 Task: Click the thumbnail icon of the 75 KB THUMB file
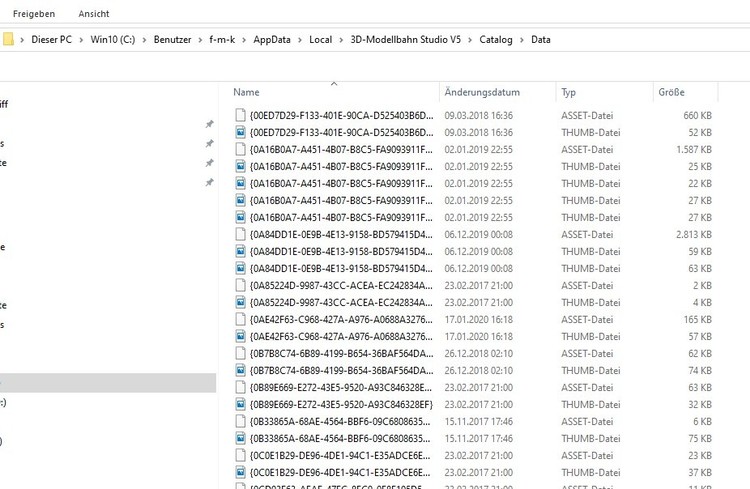240,437
